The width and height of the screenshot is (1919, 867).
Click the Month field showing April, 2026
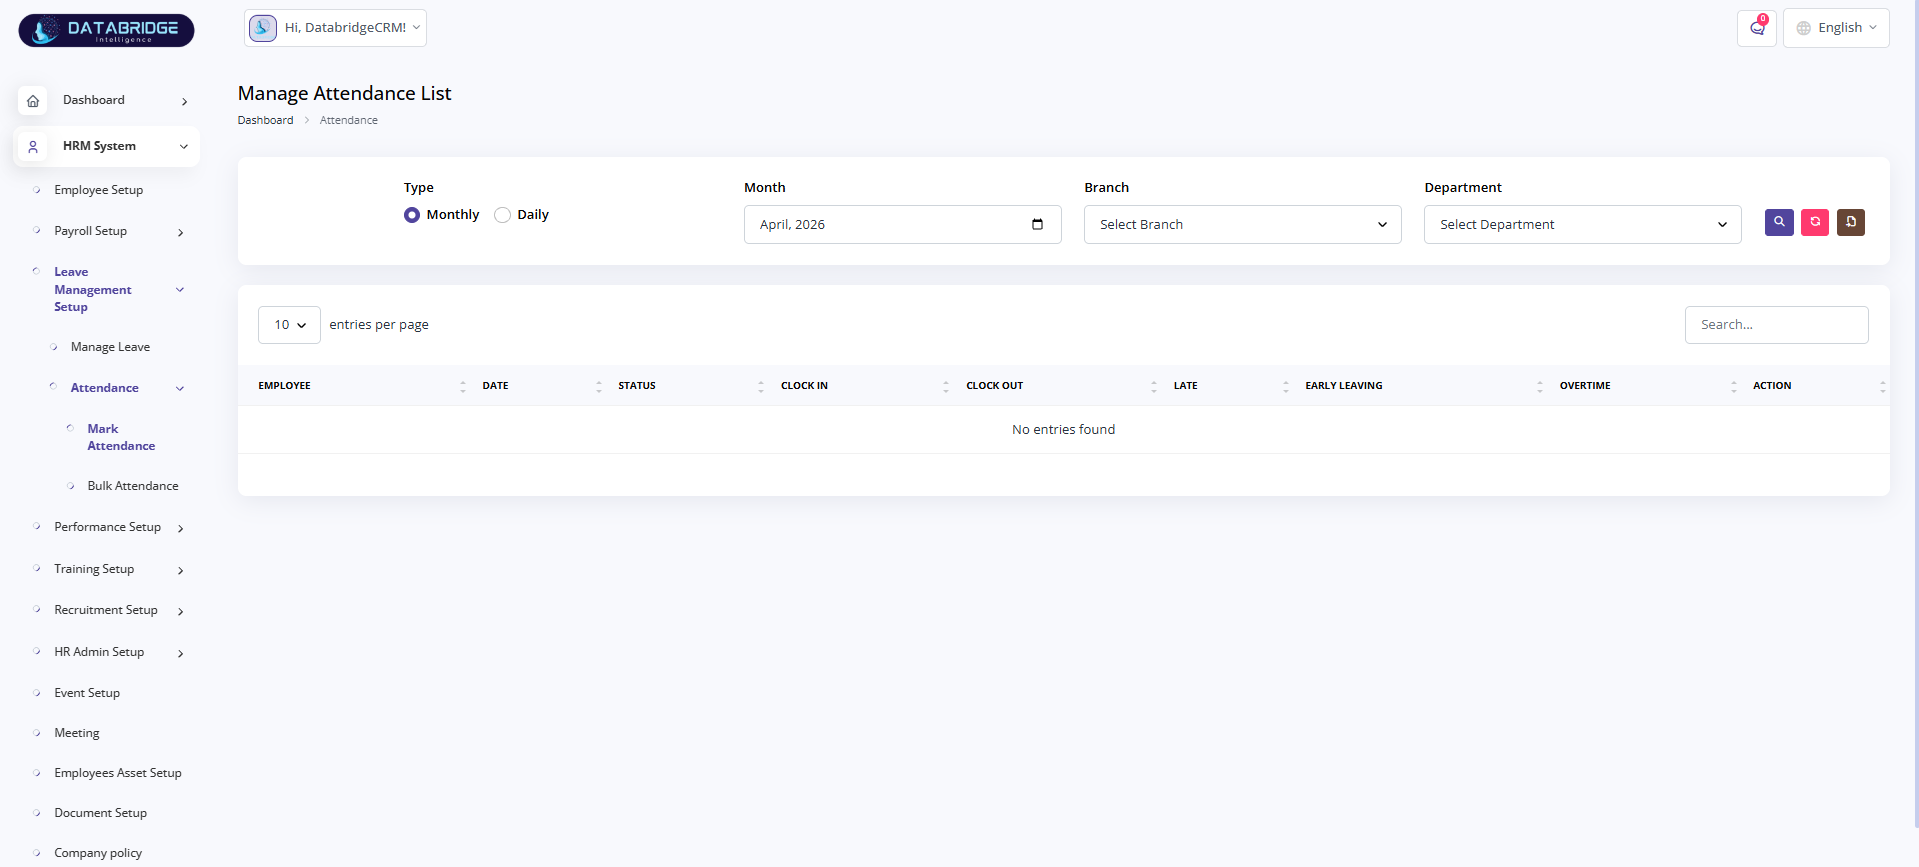tap(902, 225)
